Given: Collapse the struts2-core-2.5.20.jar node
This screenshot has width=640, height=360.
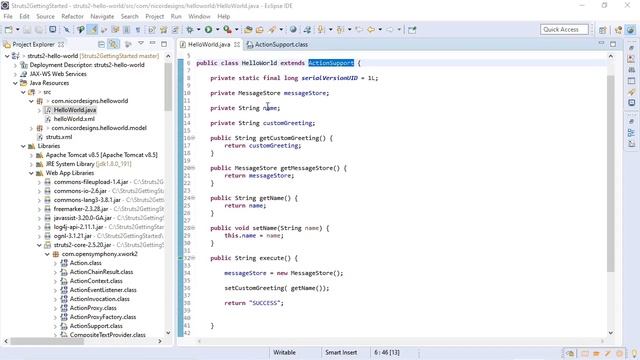Looking at the screenshot, I should click(x=39, y=245).
